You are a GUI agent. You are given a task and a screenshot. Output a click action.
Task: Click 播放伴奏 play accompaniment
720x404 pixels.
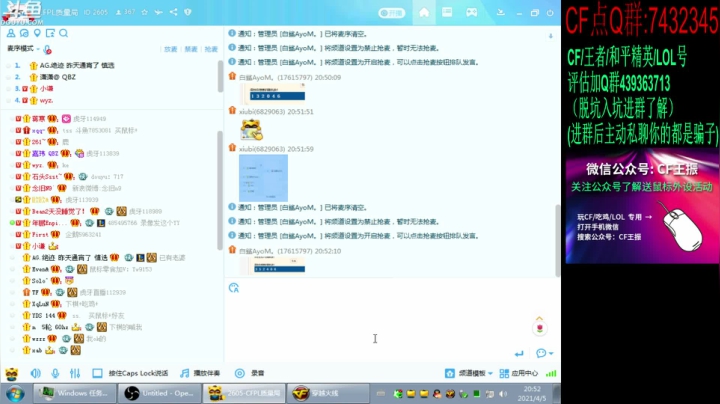click(200, 373)
